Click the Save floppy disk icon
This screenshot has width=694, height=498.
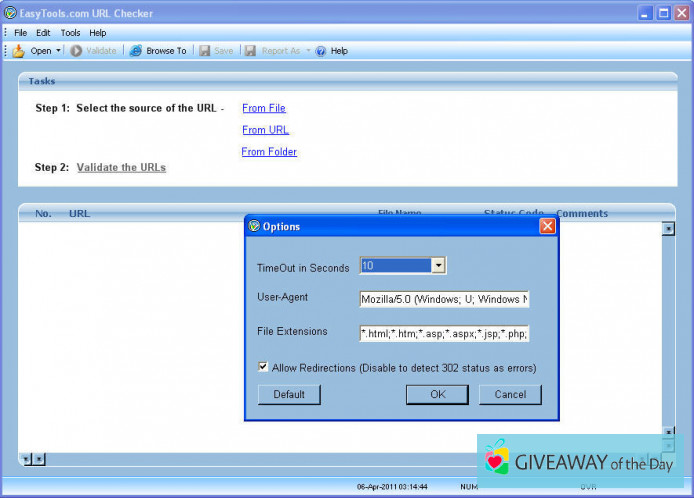tap(204, 51)
